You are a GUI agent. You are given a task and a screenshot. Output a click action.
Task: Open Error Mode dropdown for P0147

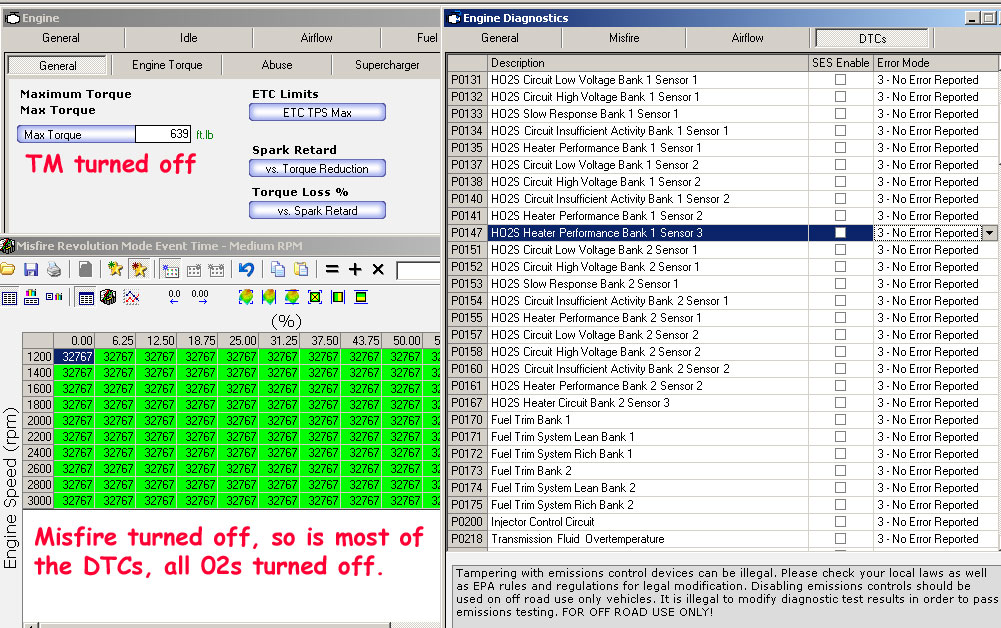click(x=990, y=233)
